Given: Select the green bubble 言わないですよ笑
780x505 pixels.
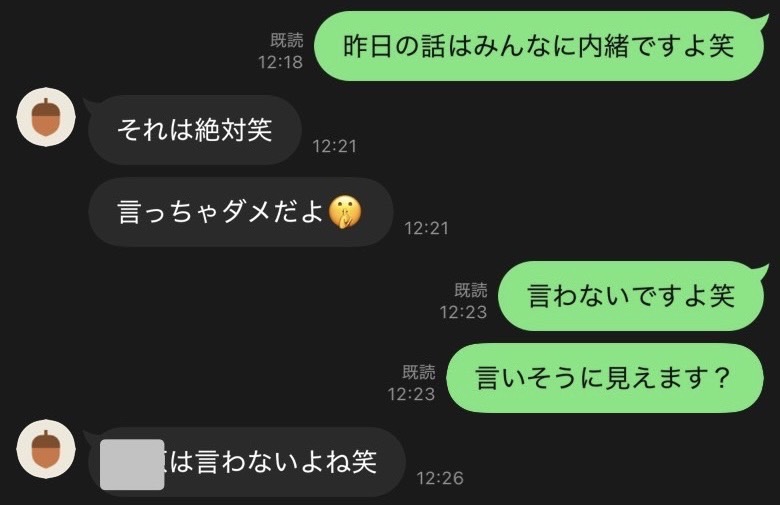Looking at the screenshot, I should [631, 296].
